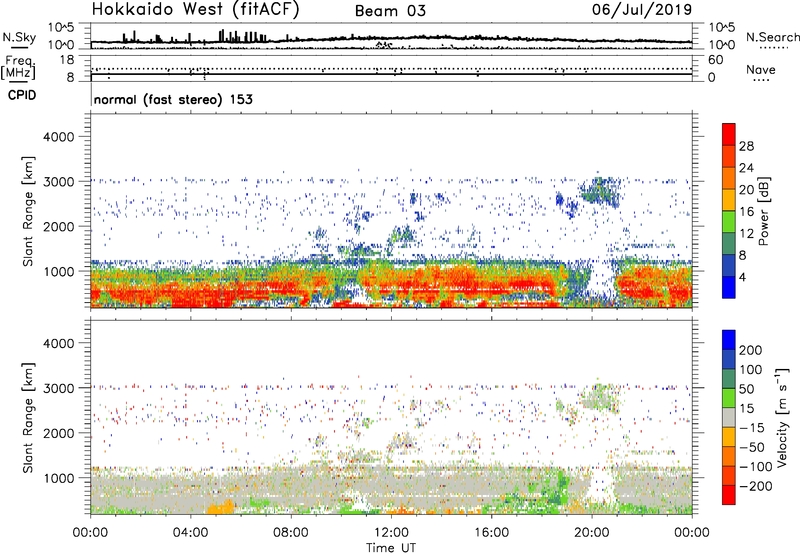Select the 'Beam 03' header label

[390, 11]
